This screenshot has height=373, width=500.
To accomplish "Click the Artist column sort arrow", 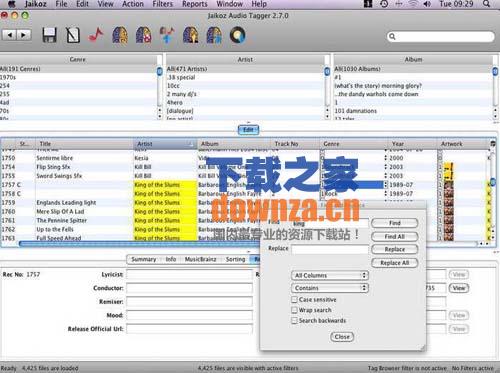I will click(x=191, y=144).
